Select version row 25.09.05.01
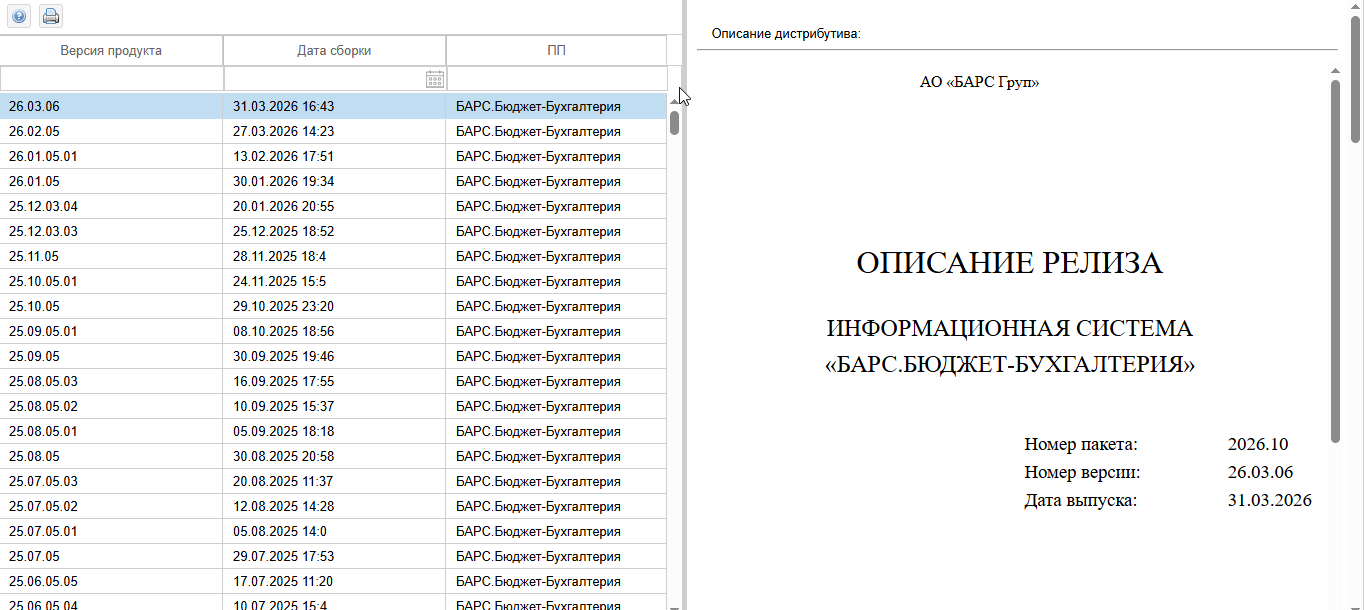This screenshot has width=1364, height=610. coord(333,331)
